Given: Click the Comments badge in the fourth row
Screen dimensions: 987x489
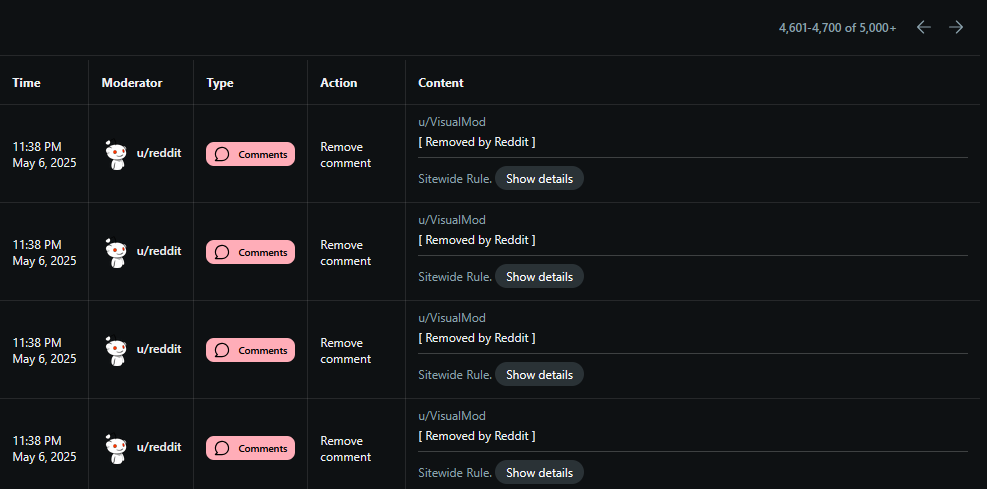Looking at the screenshot, I should coord(251,449).
